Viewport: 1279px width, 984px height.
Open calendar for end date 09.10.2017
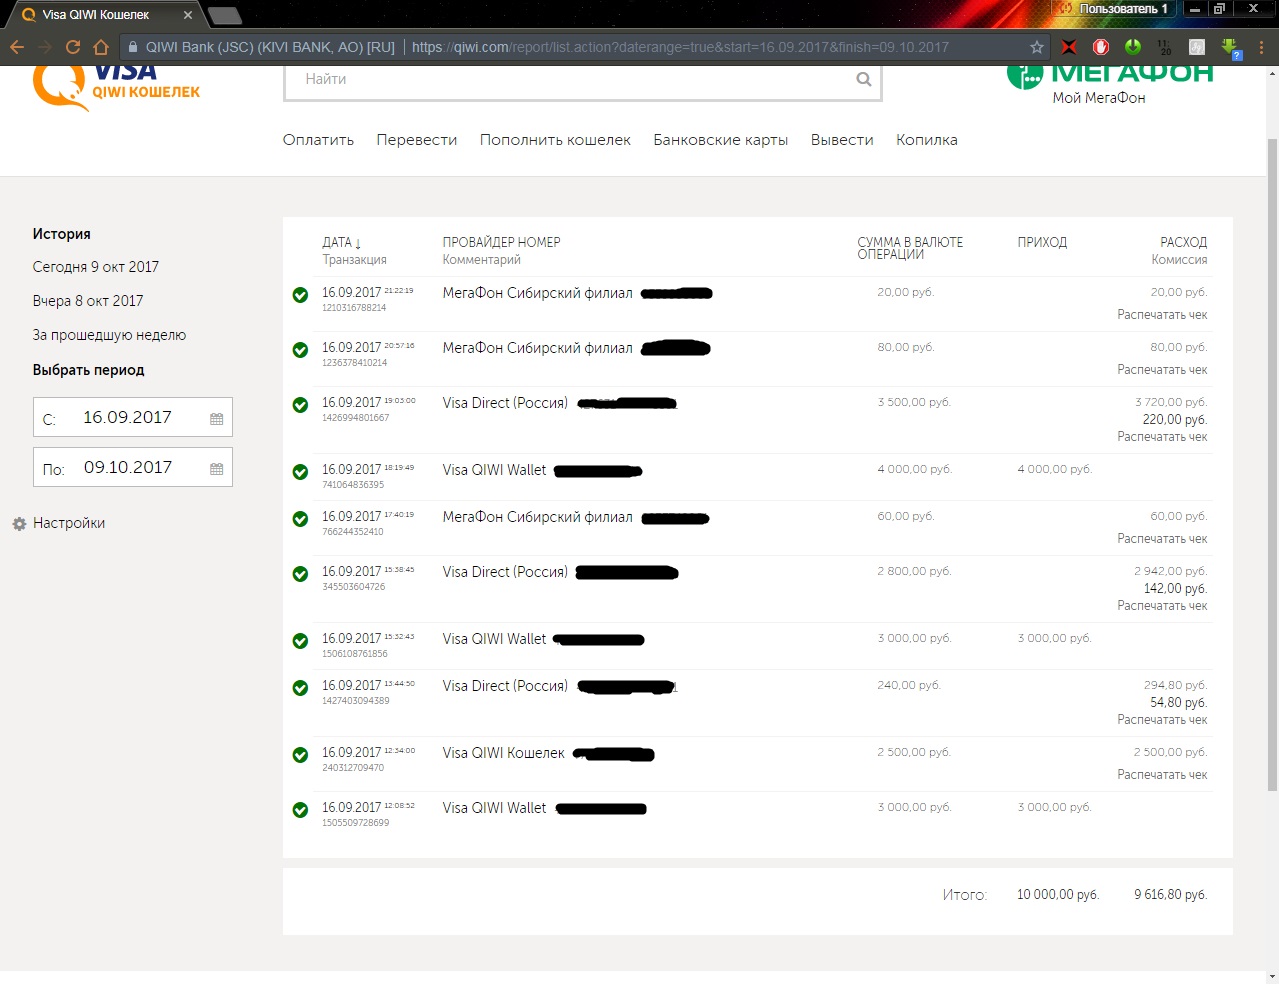coord(216,469)
